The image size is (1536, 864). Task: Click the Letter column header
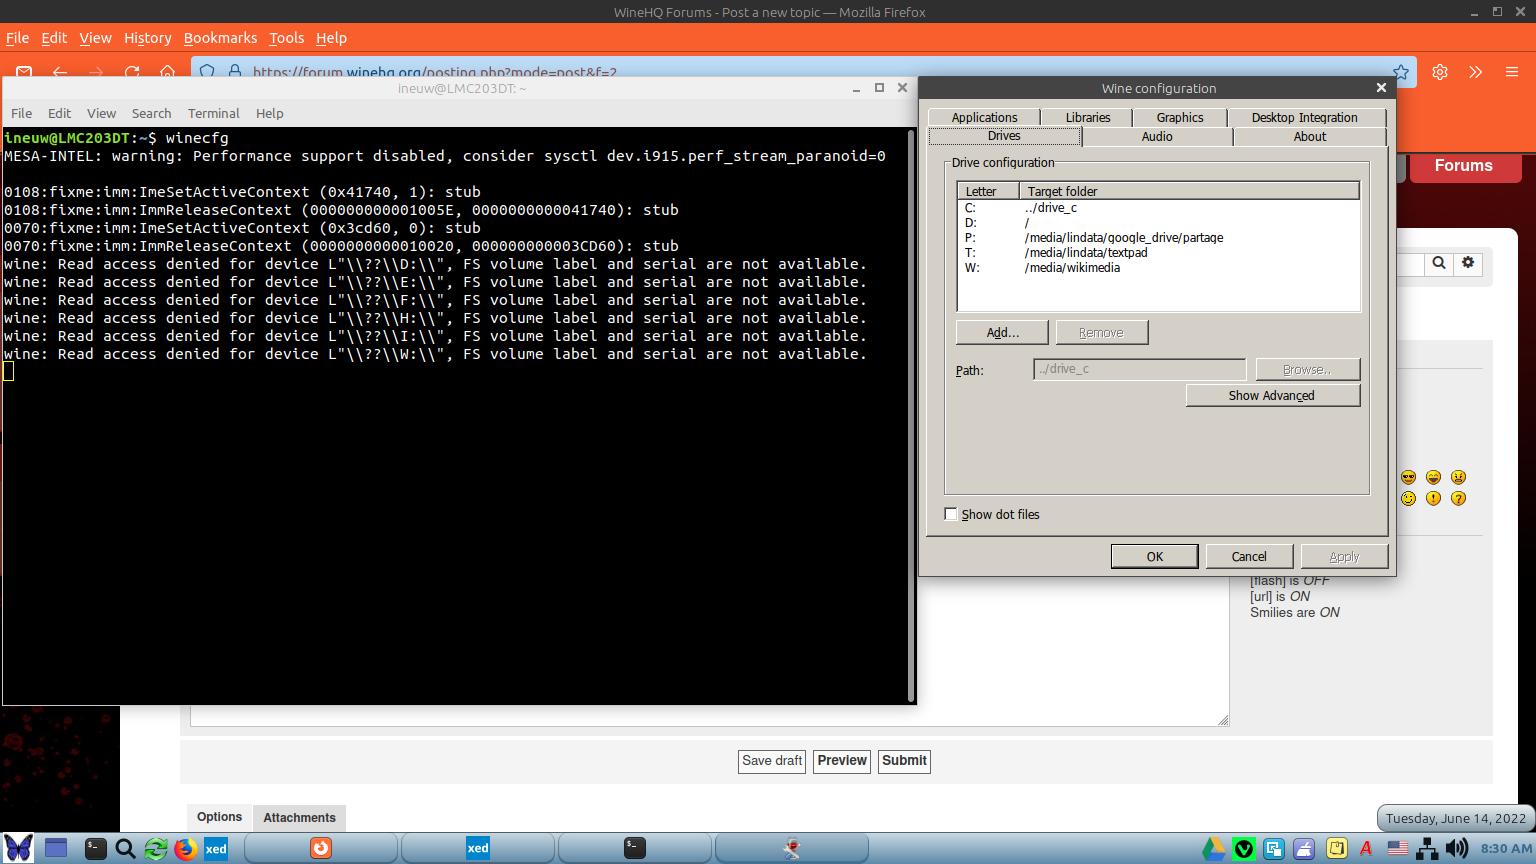coord(988,191)
